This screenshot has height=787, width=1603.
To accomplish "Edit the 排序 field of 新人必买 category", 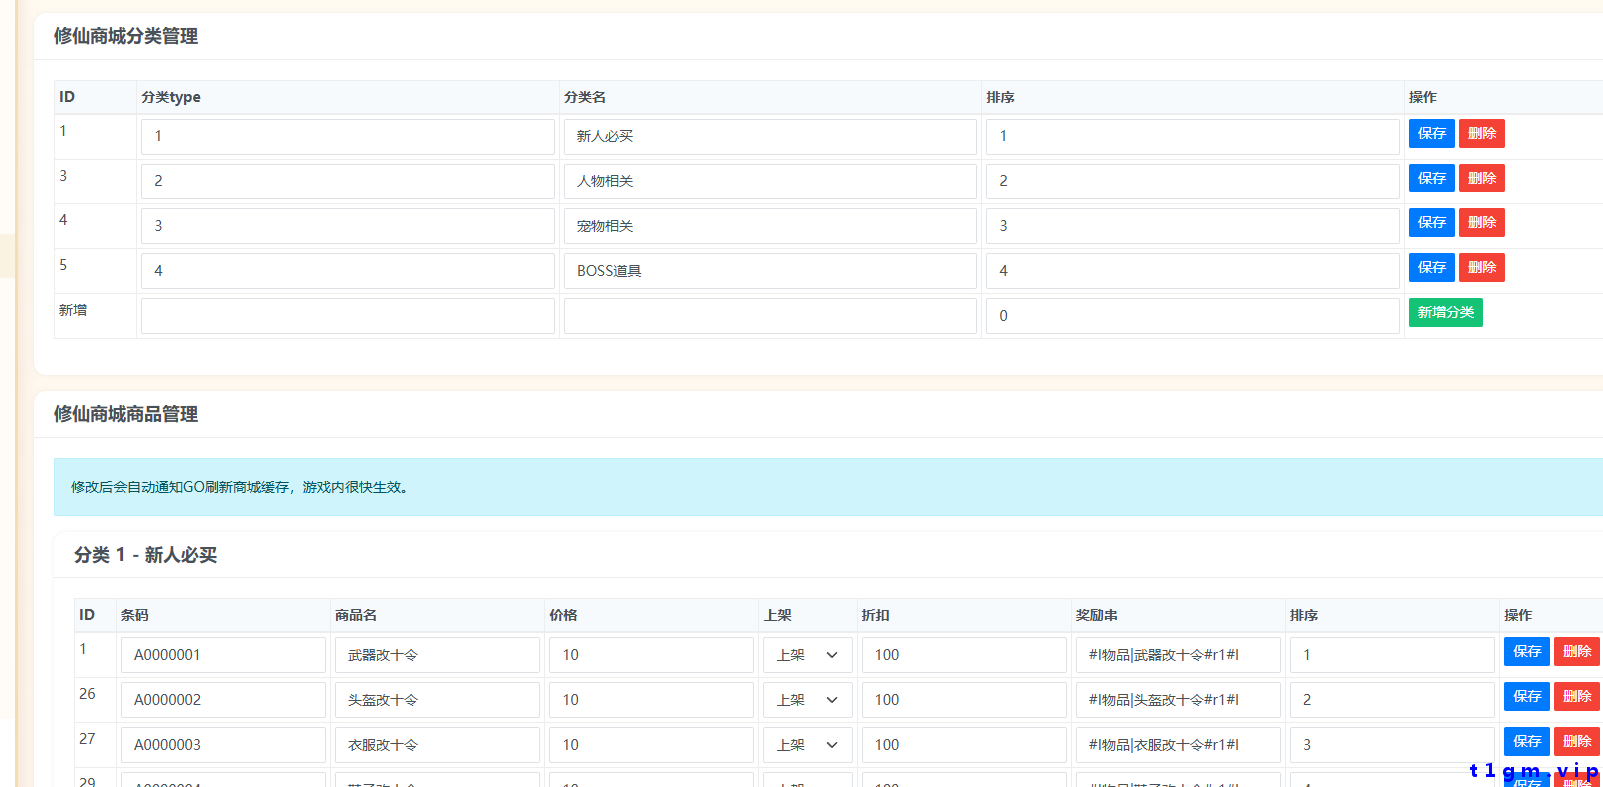I will 1193,137.
